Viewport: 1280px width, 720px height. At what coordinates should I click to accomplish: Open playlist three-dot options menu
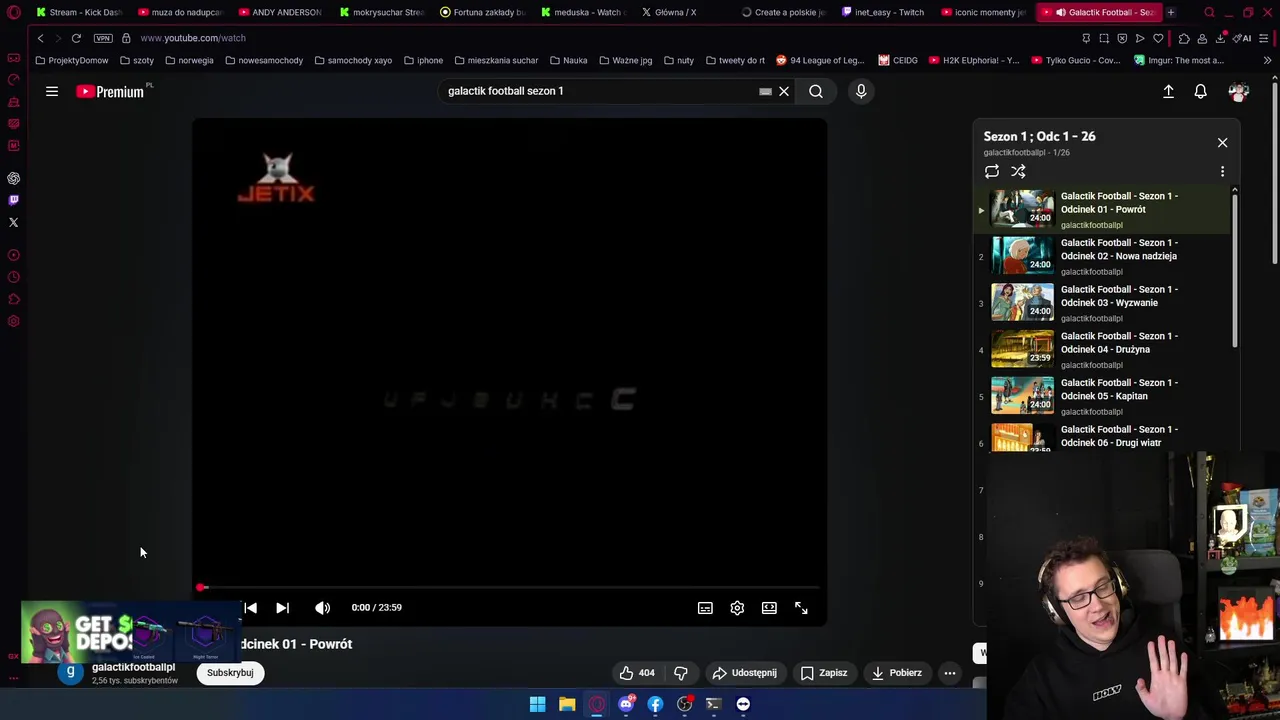point(1222,171)
